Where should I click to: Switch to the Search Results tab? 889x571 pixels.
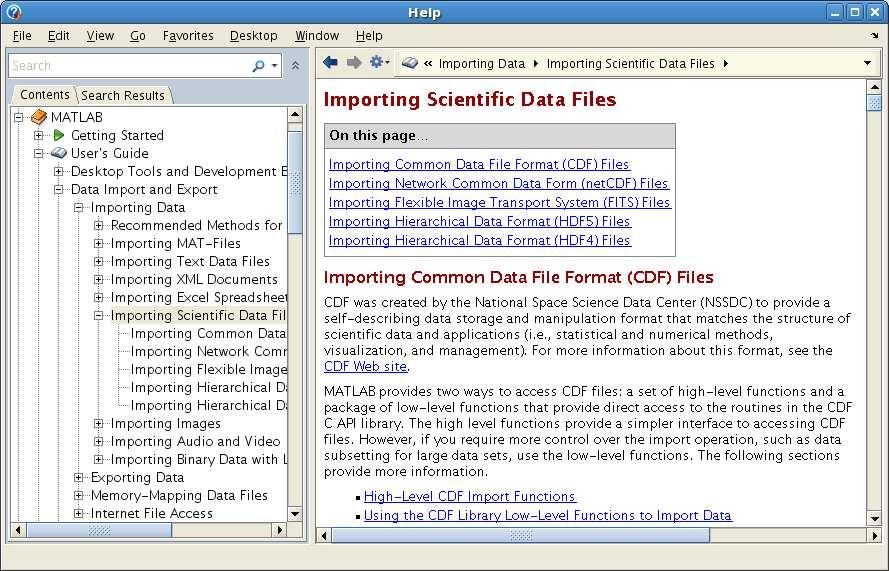123,95
